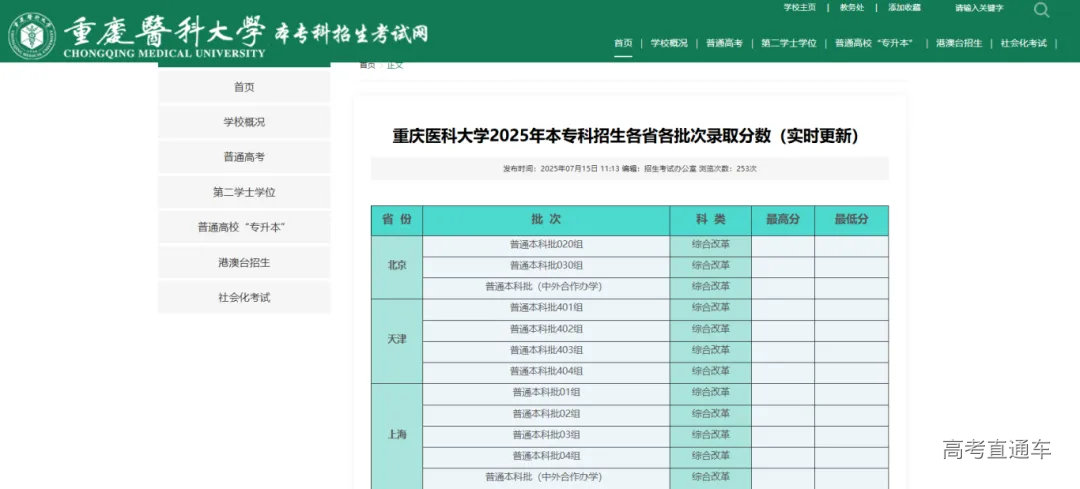Select 学校概况 in the top navigation
Viewport: 1080px width, 489px height.
[669, 43]
